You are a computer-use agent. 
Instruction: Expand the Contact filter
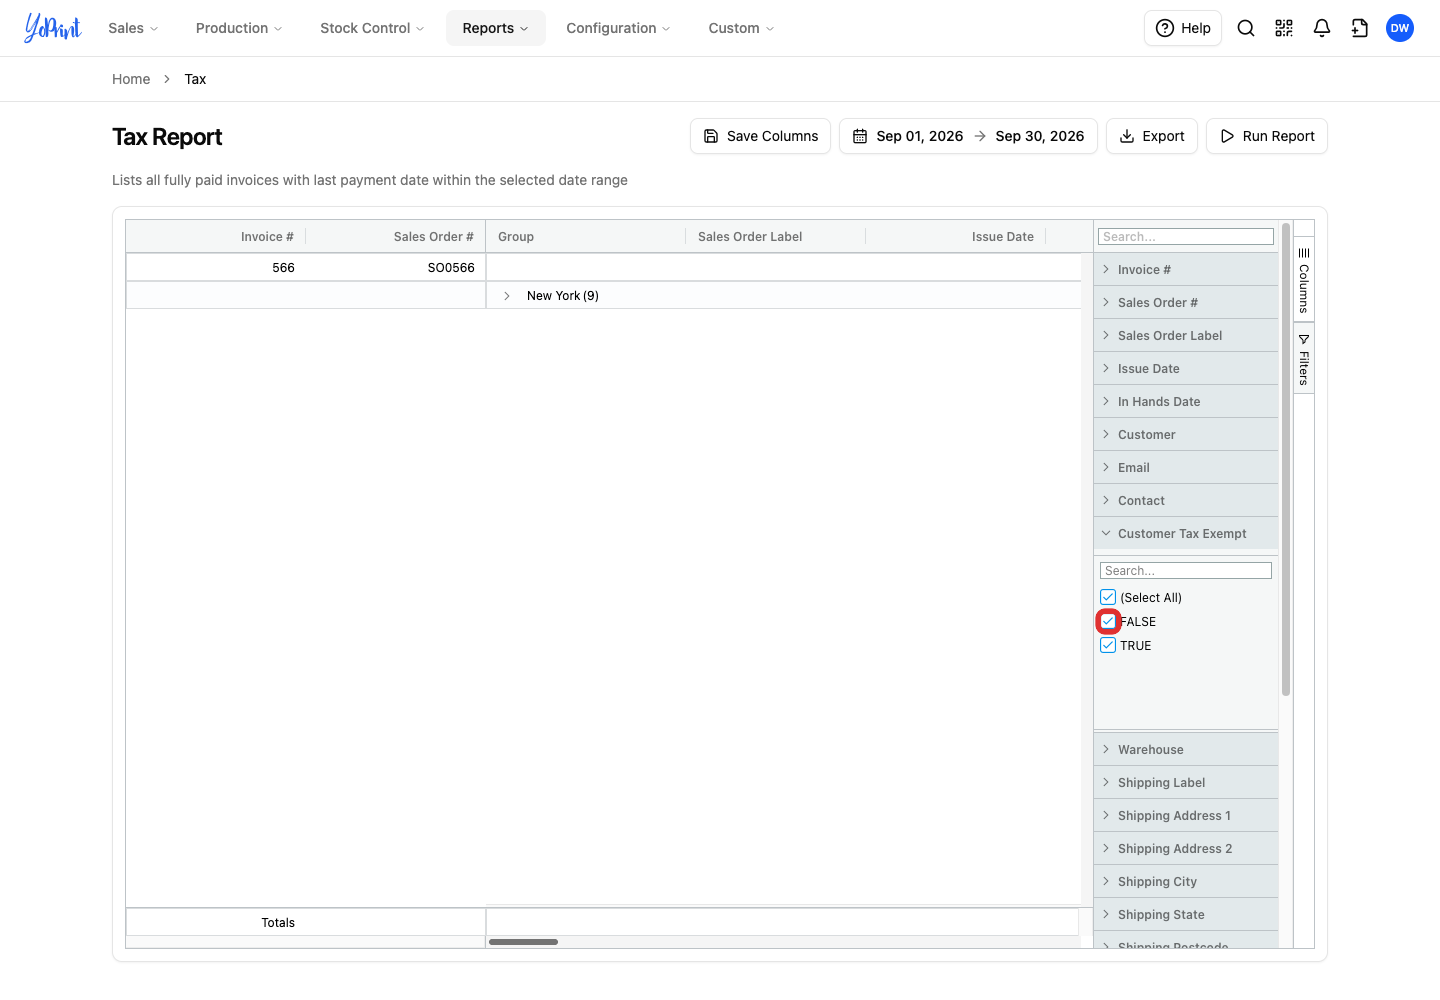click(1186, 501)
